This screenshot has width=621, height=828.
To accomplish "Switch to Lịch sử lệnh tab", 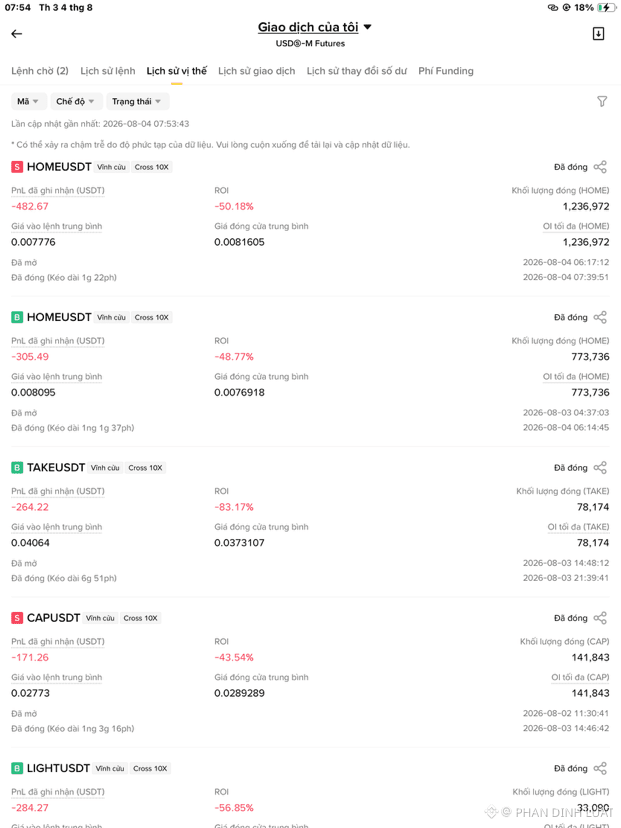I will coord(108,71).
